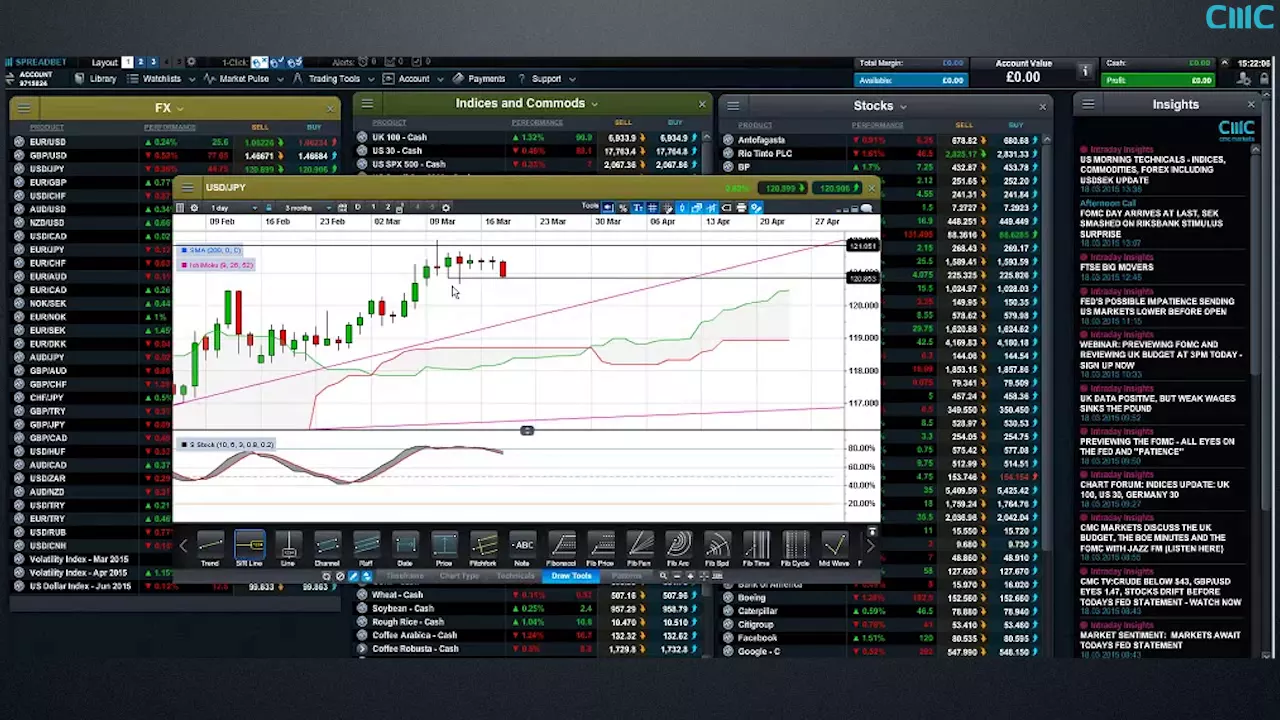The image size is (1280, 720).
Task: Select the Fib Cycle tool
Action: coord(795,548)
